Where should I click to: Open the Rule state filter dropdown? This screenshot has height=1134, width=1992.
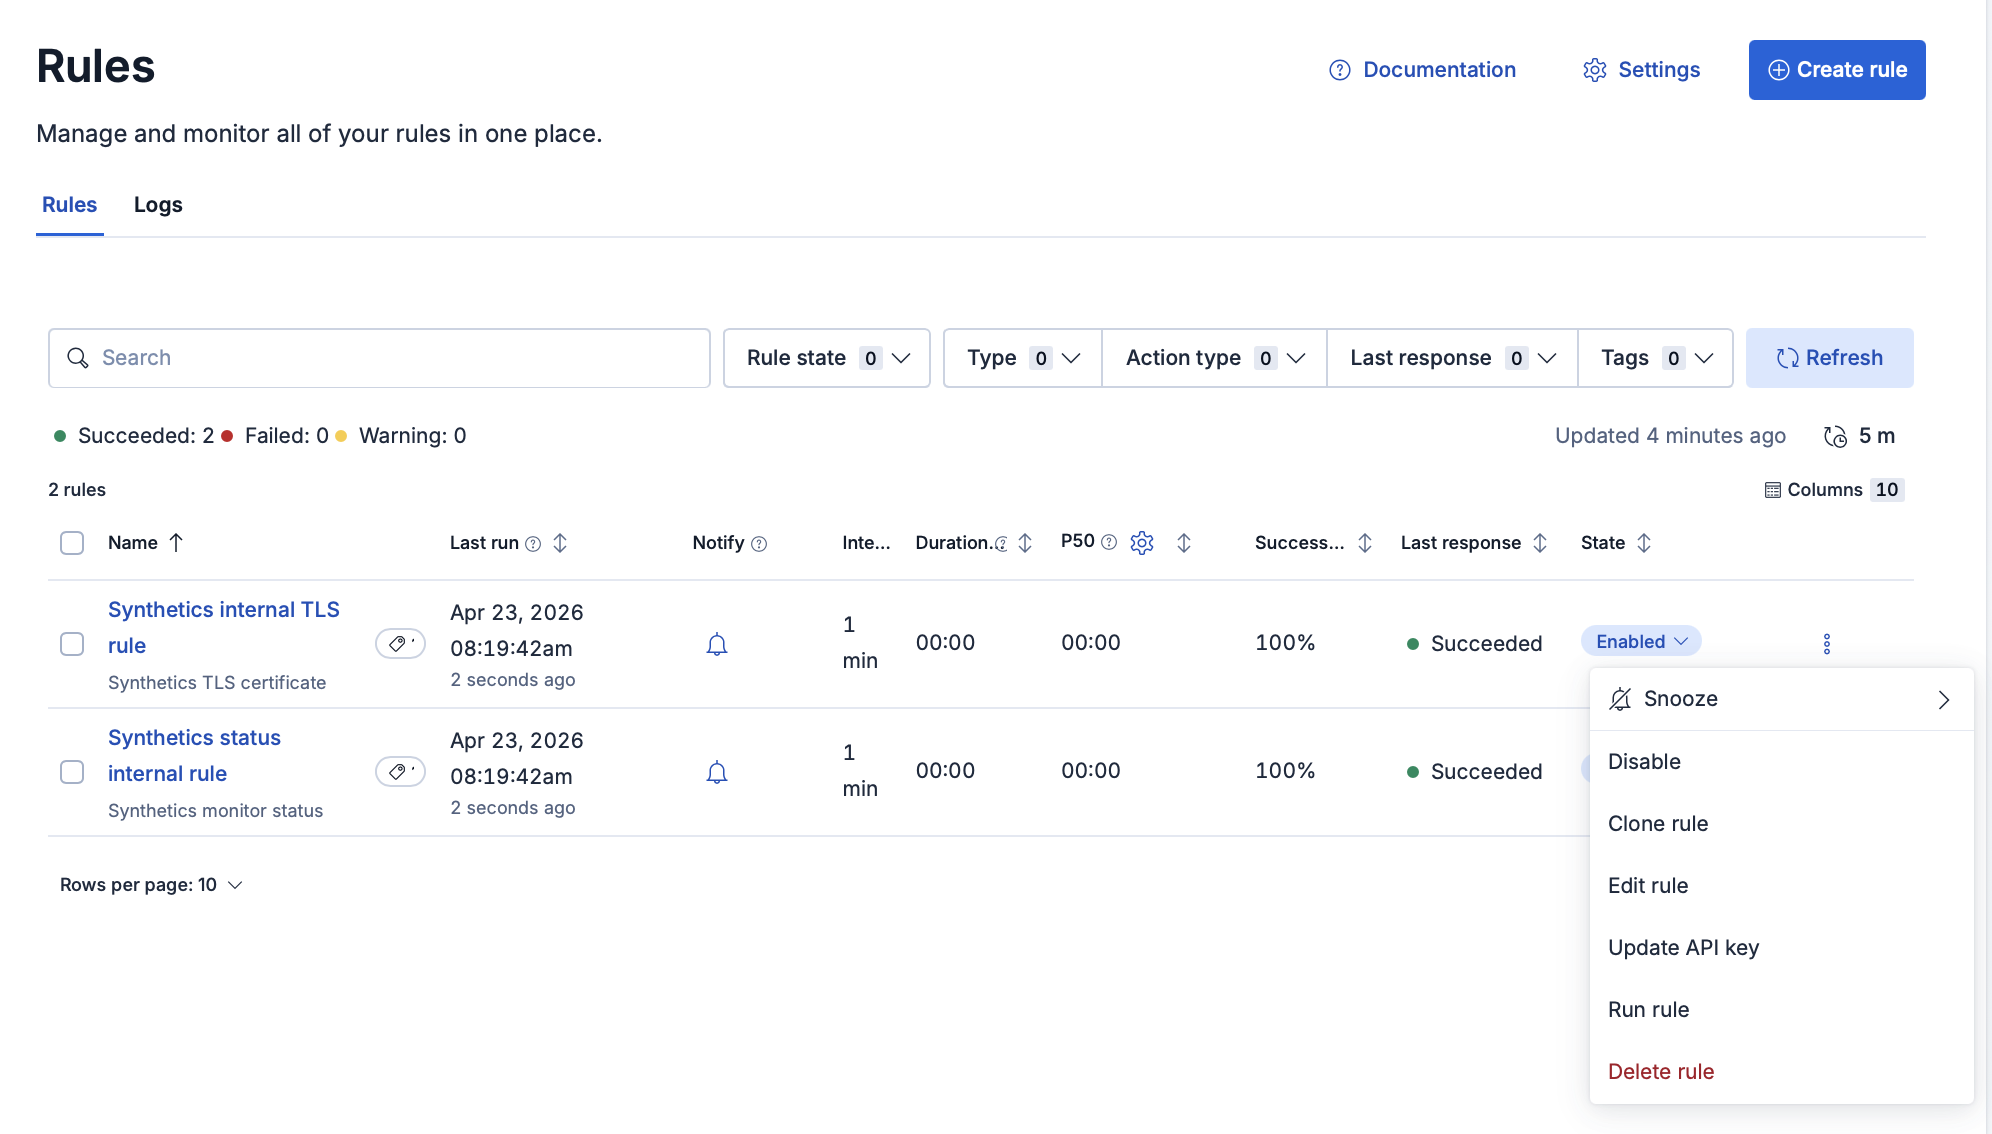pyautogui.click(x=826, y=357)
